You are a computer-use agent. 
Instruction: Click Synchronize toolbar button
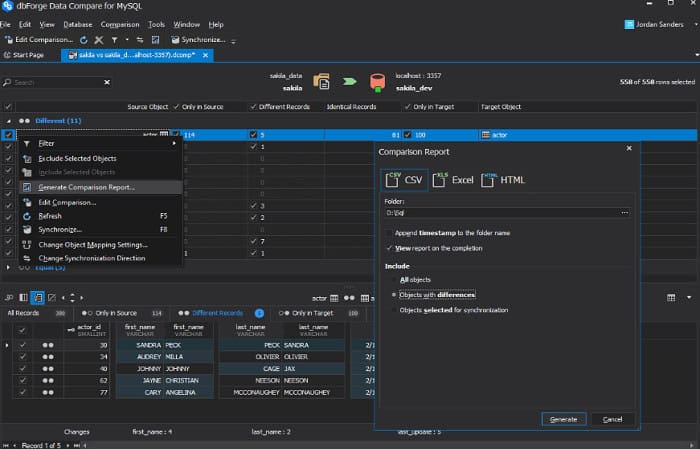[x=198, y=40]
